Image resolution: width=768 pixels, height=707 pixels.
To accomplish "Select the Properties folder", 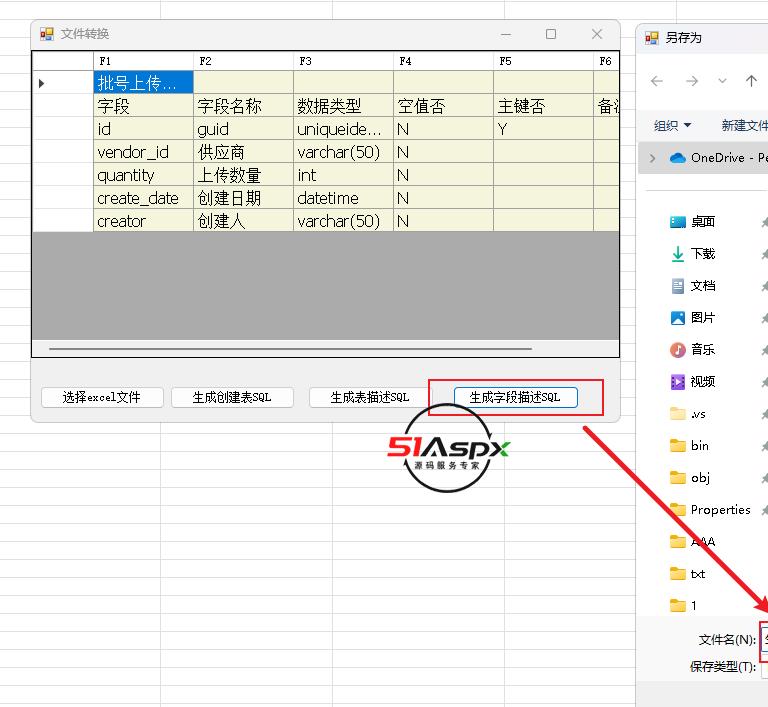I will (719, 510).
